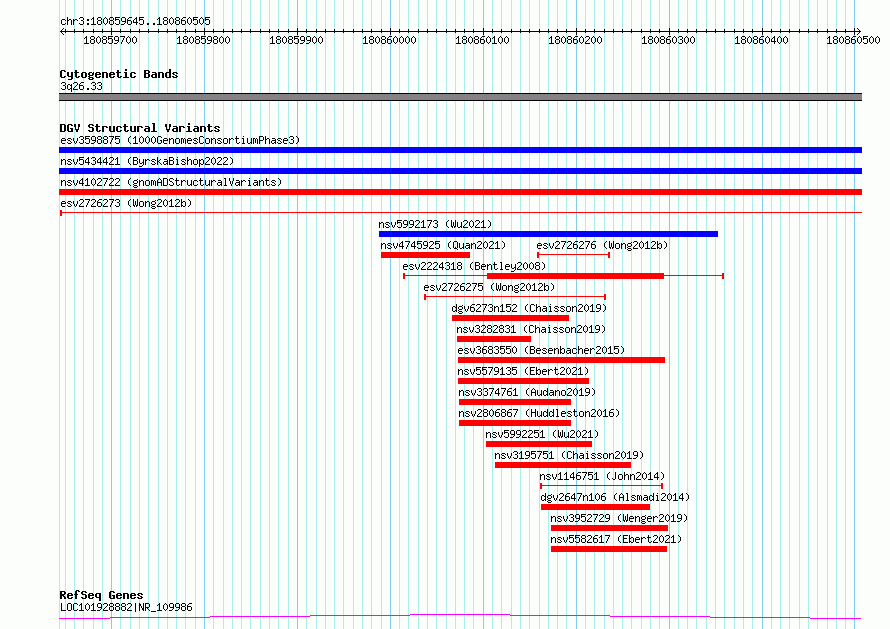890x629 pixels.
Task: Click the RefSeq Genes track title
Action: [x=101, y=596]
